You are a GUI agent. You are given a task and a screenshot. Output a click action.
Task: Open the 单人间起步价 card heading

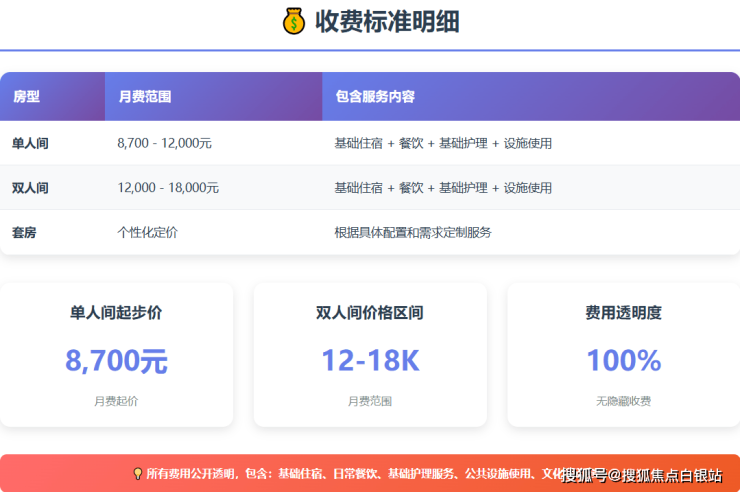pos(116,313)
